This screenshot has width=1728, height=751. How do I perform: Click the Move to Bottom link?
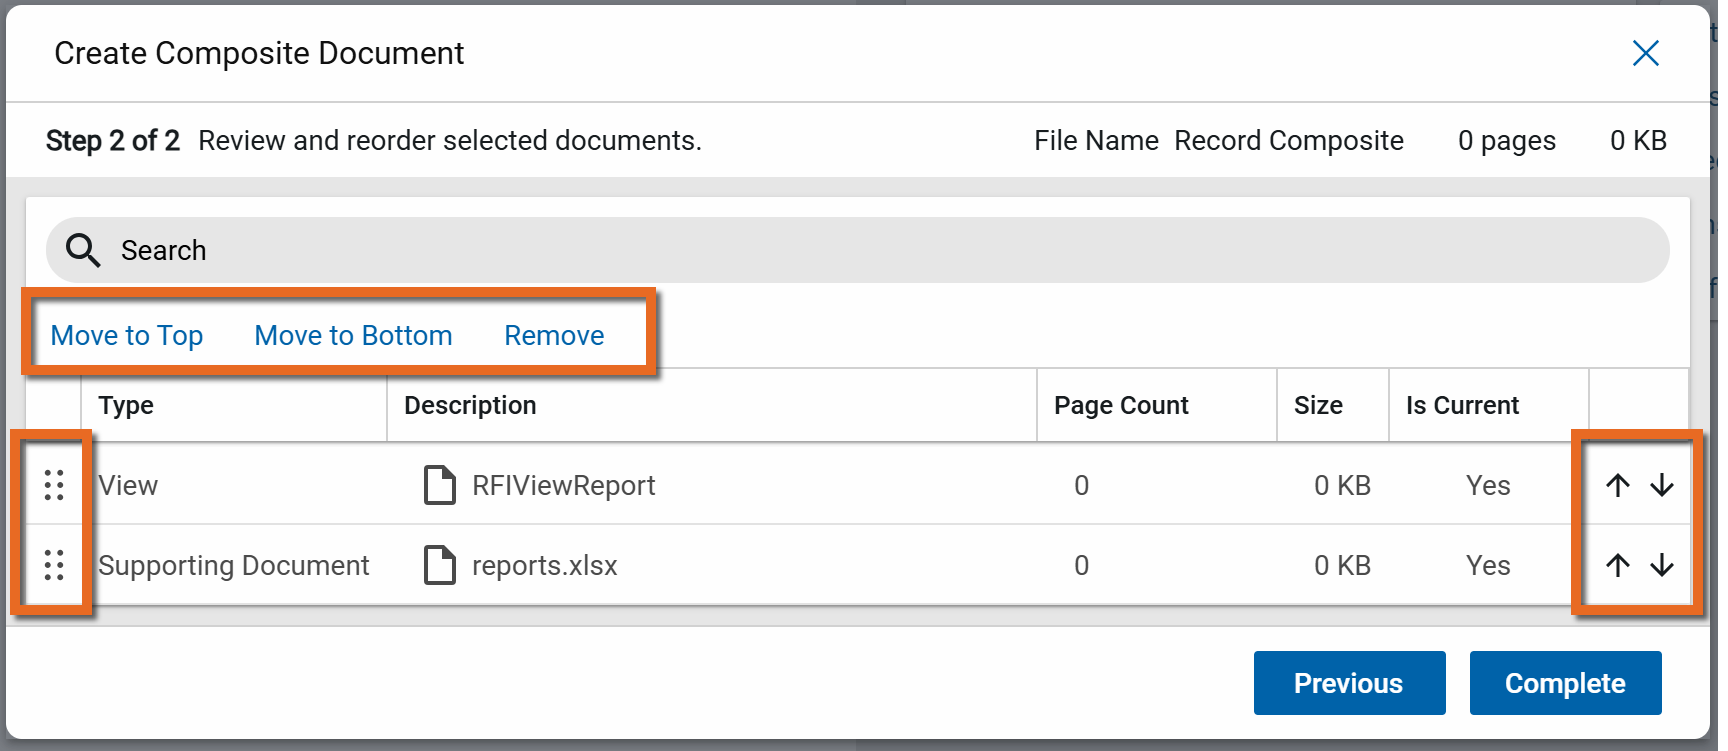[353, 336]
